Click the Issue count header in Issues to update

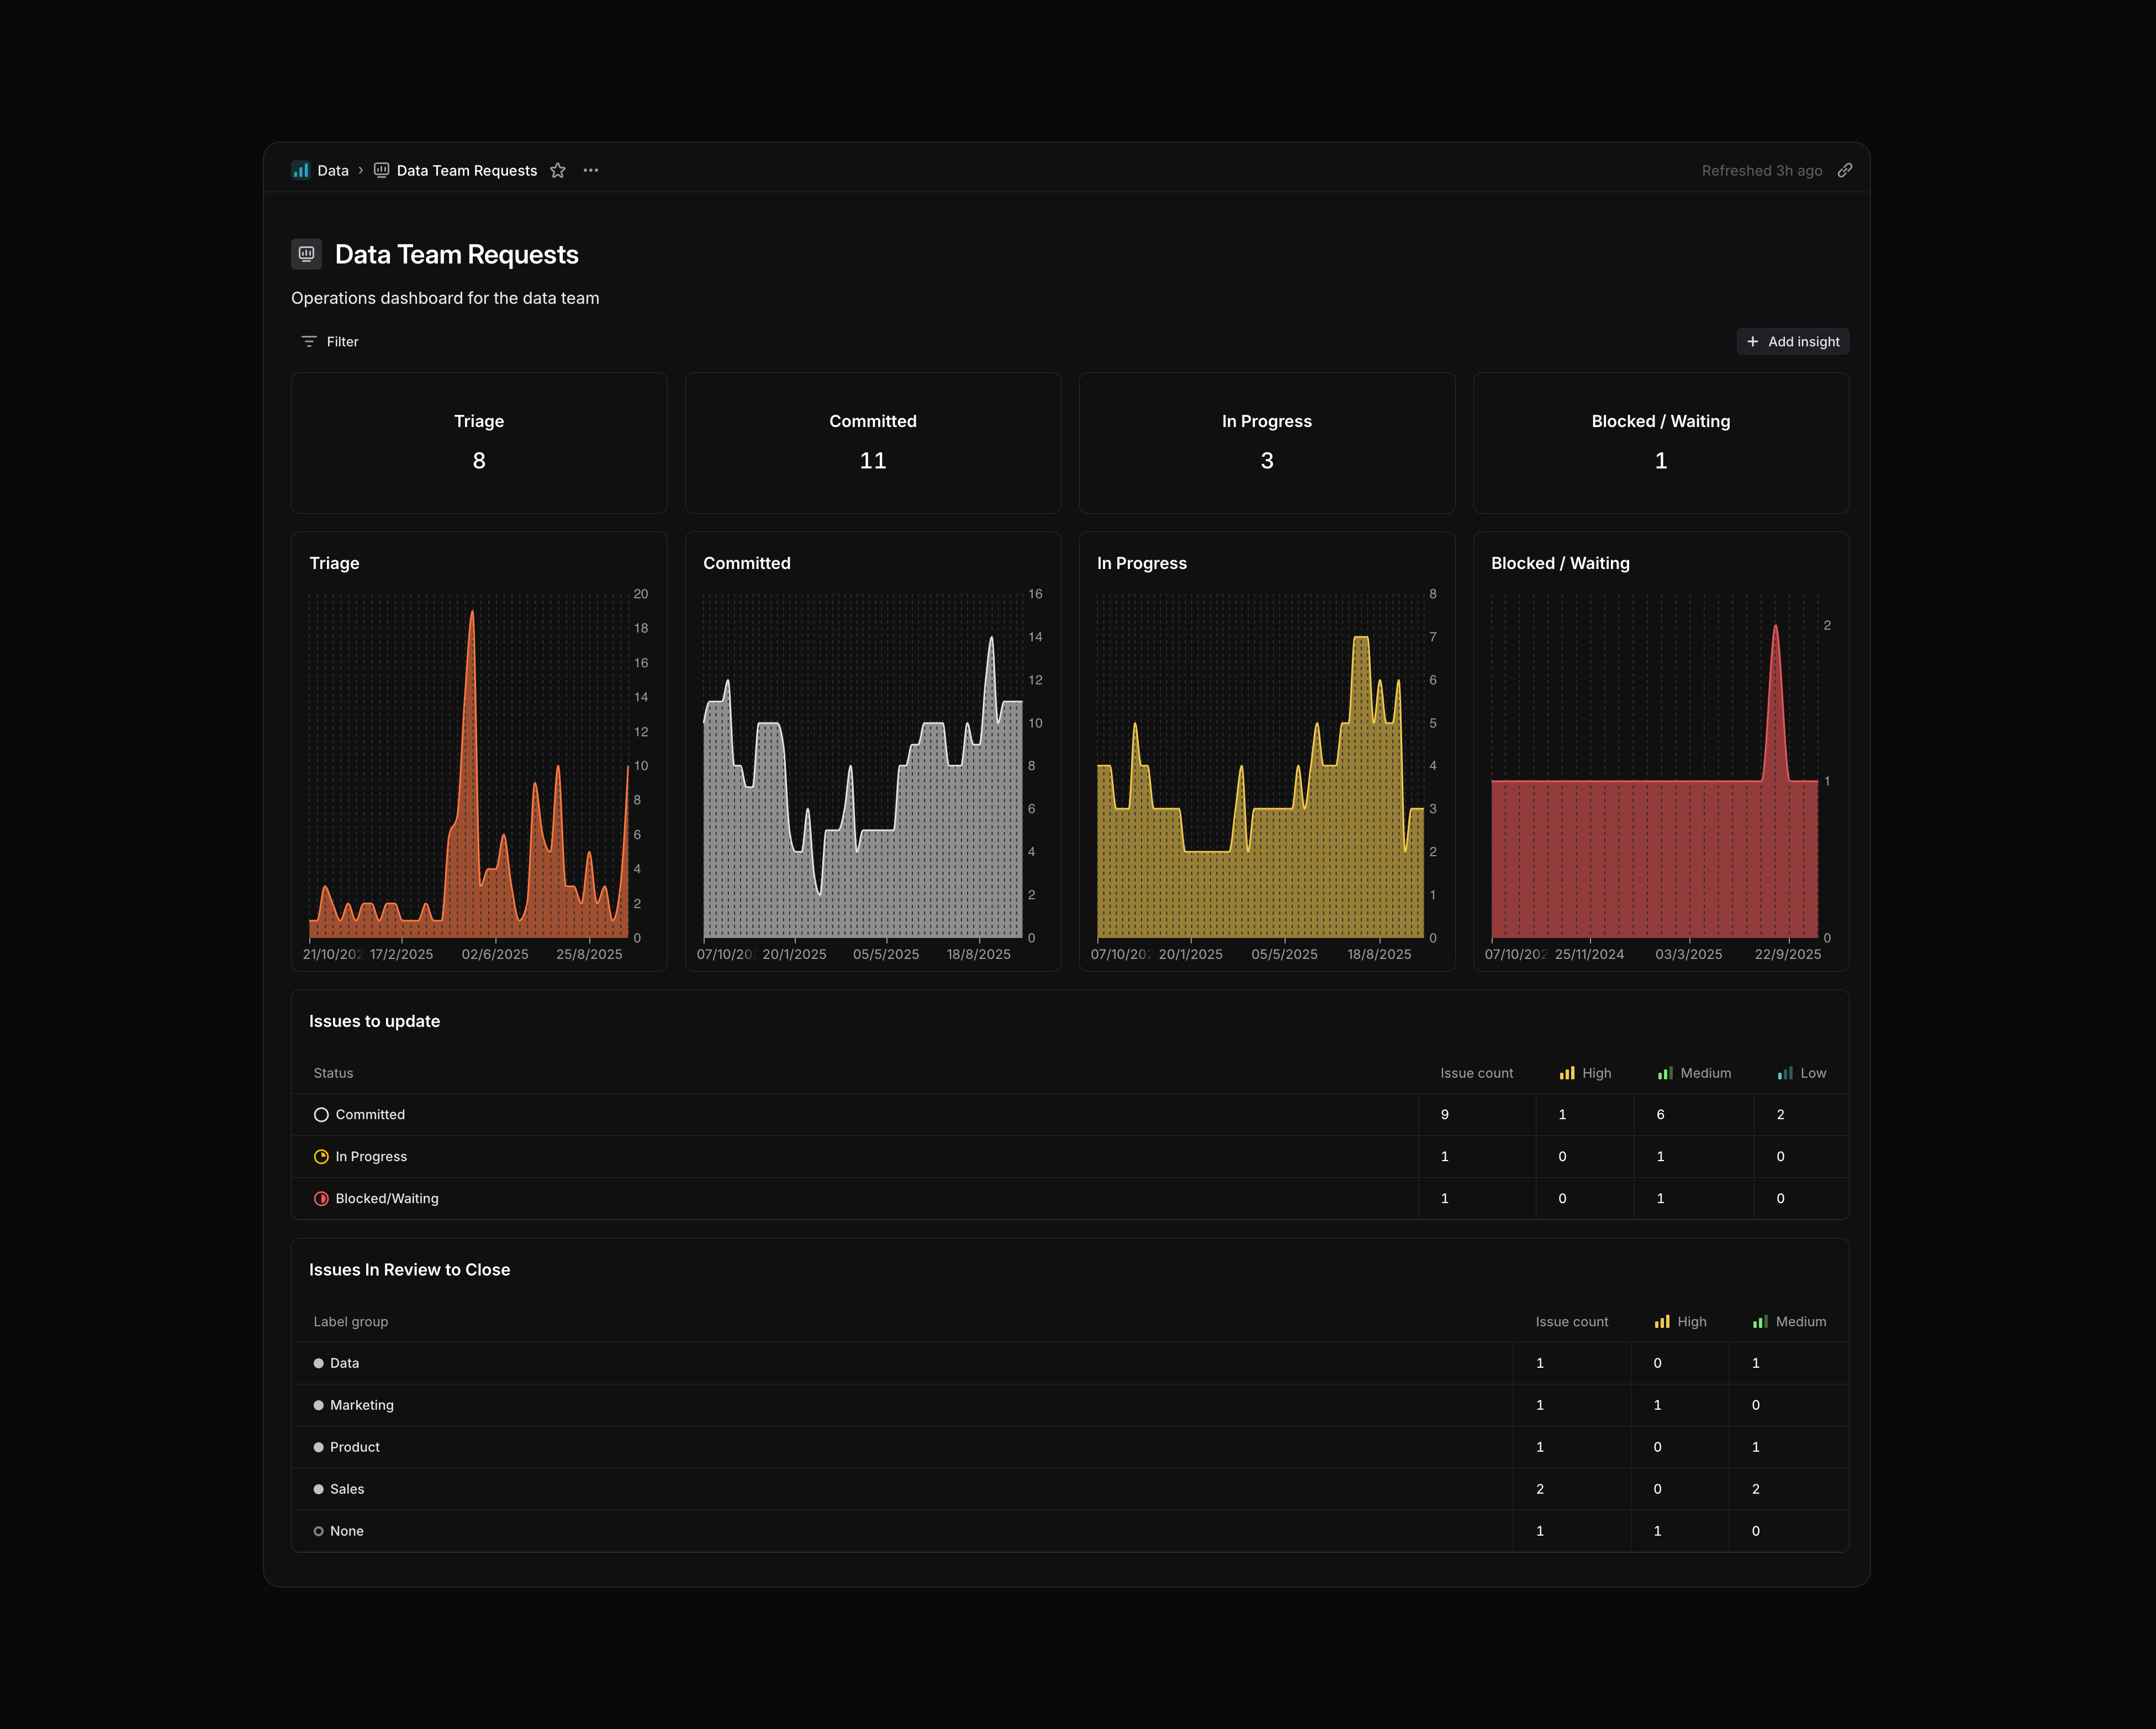coord(1476,1073)
